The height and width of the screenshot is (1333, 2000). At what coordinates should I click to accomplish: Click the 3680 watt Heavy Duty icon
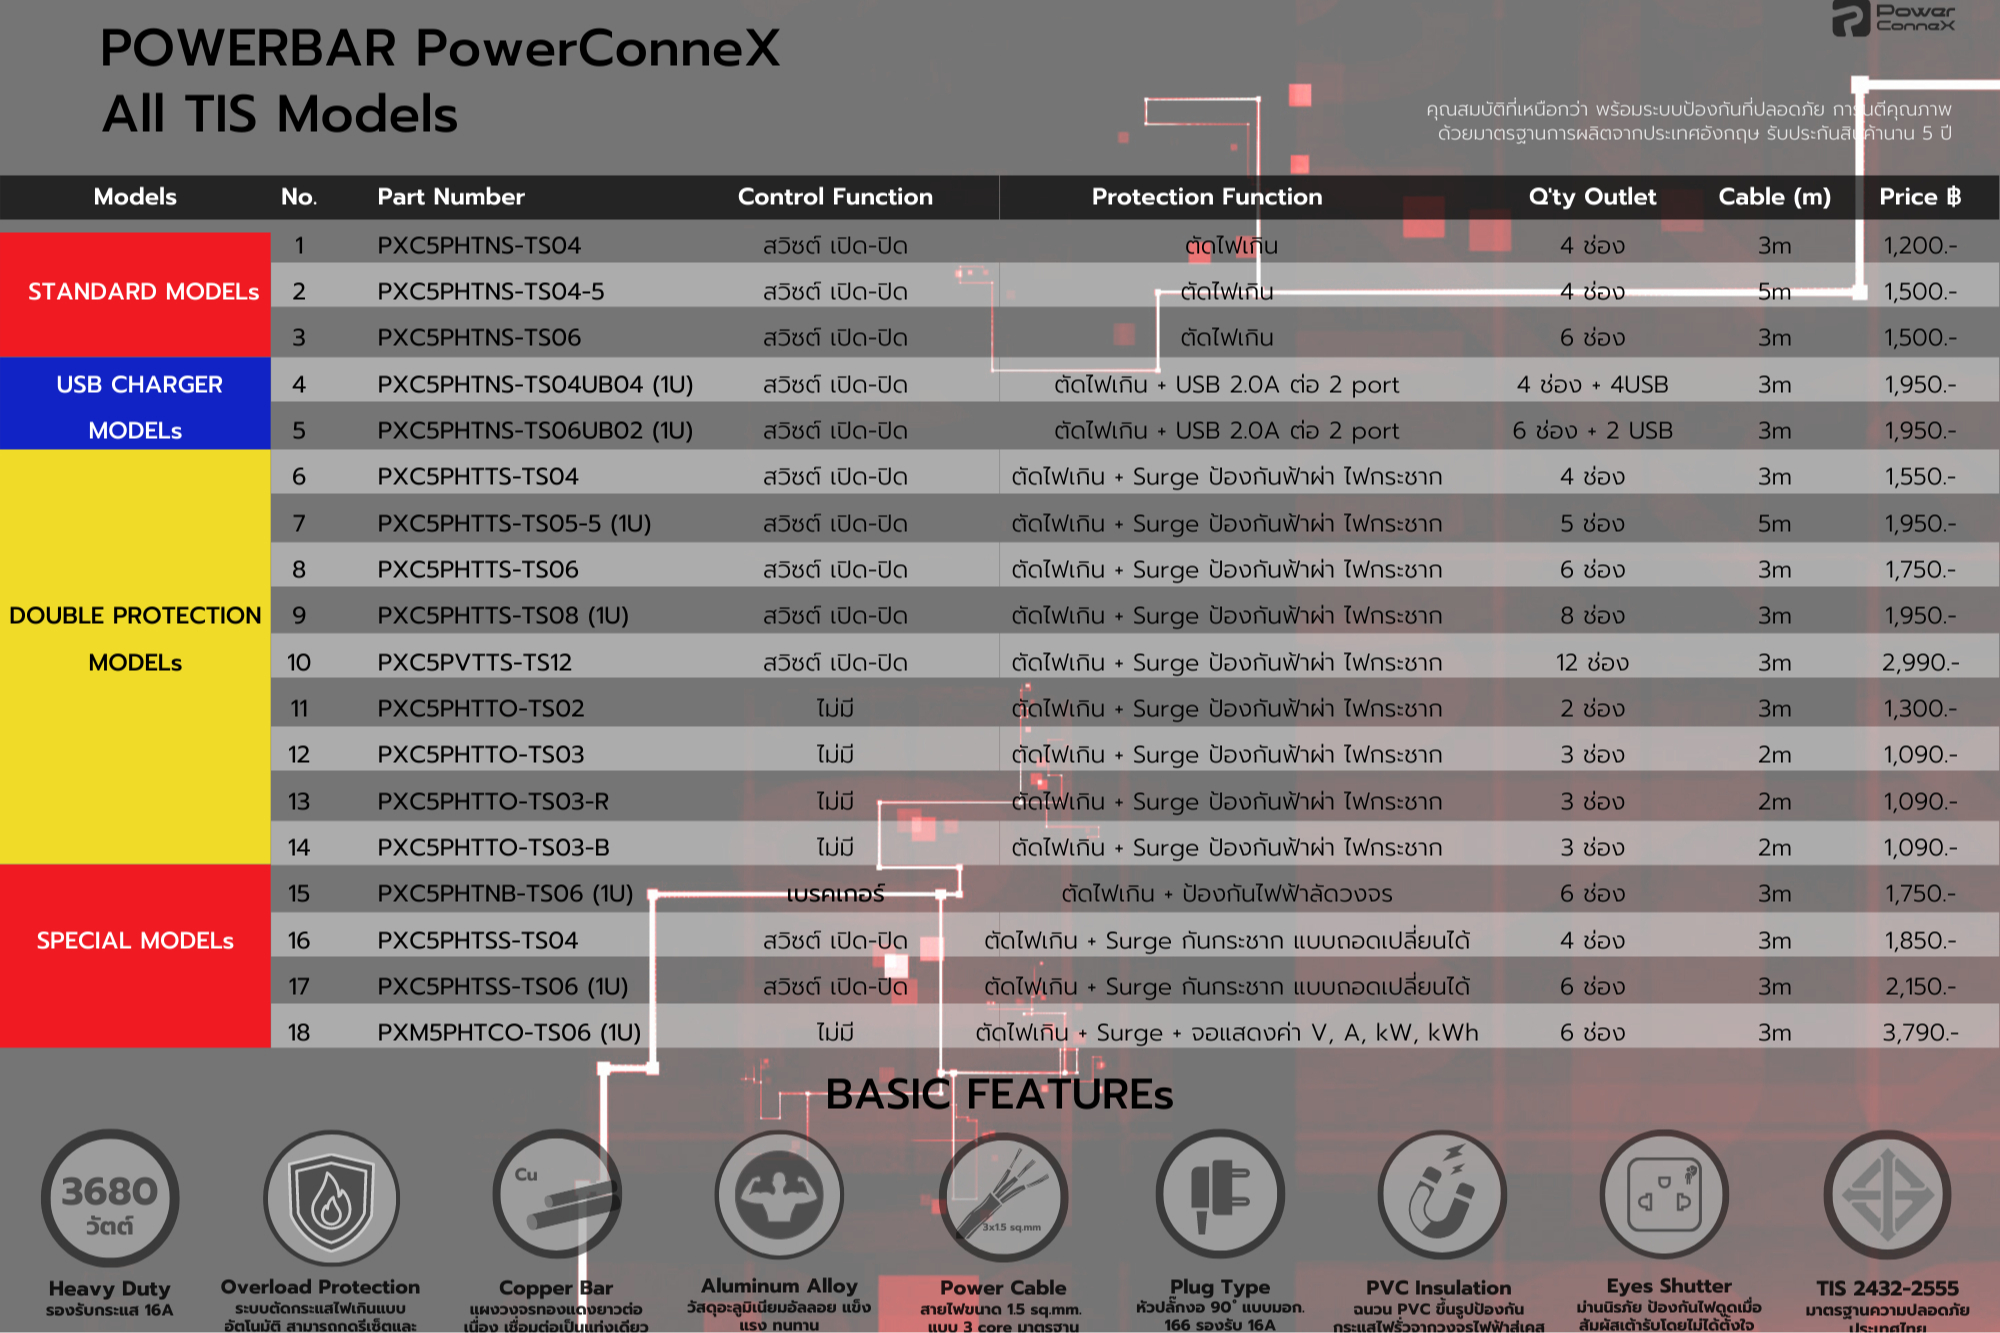110,1198
